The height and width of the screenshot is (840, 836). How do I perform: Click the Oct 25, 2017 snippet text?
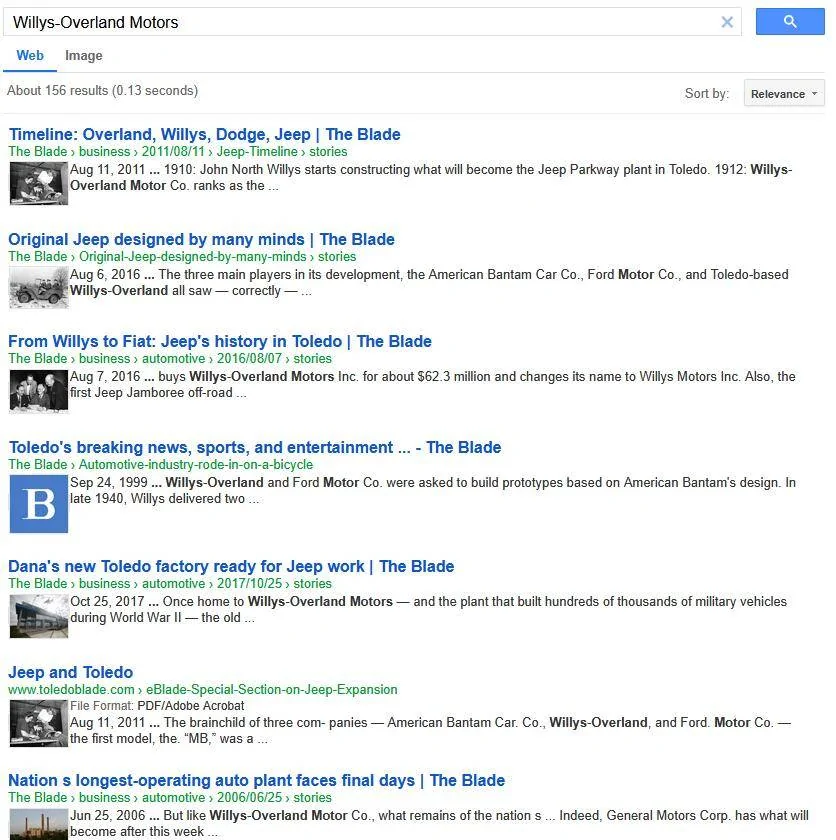pos(428,610)
